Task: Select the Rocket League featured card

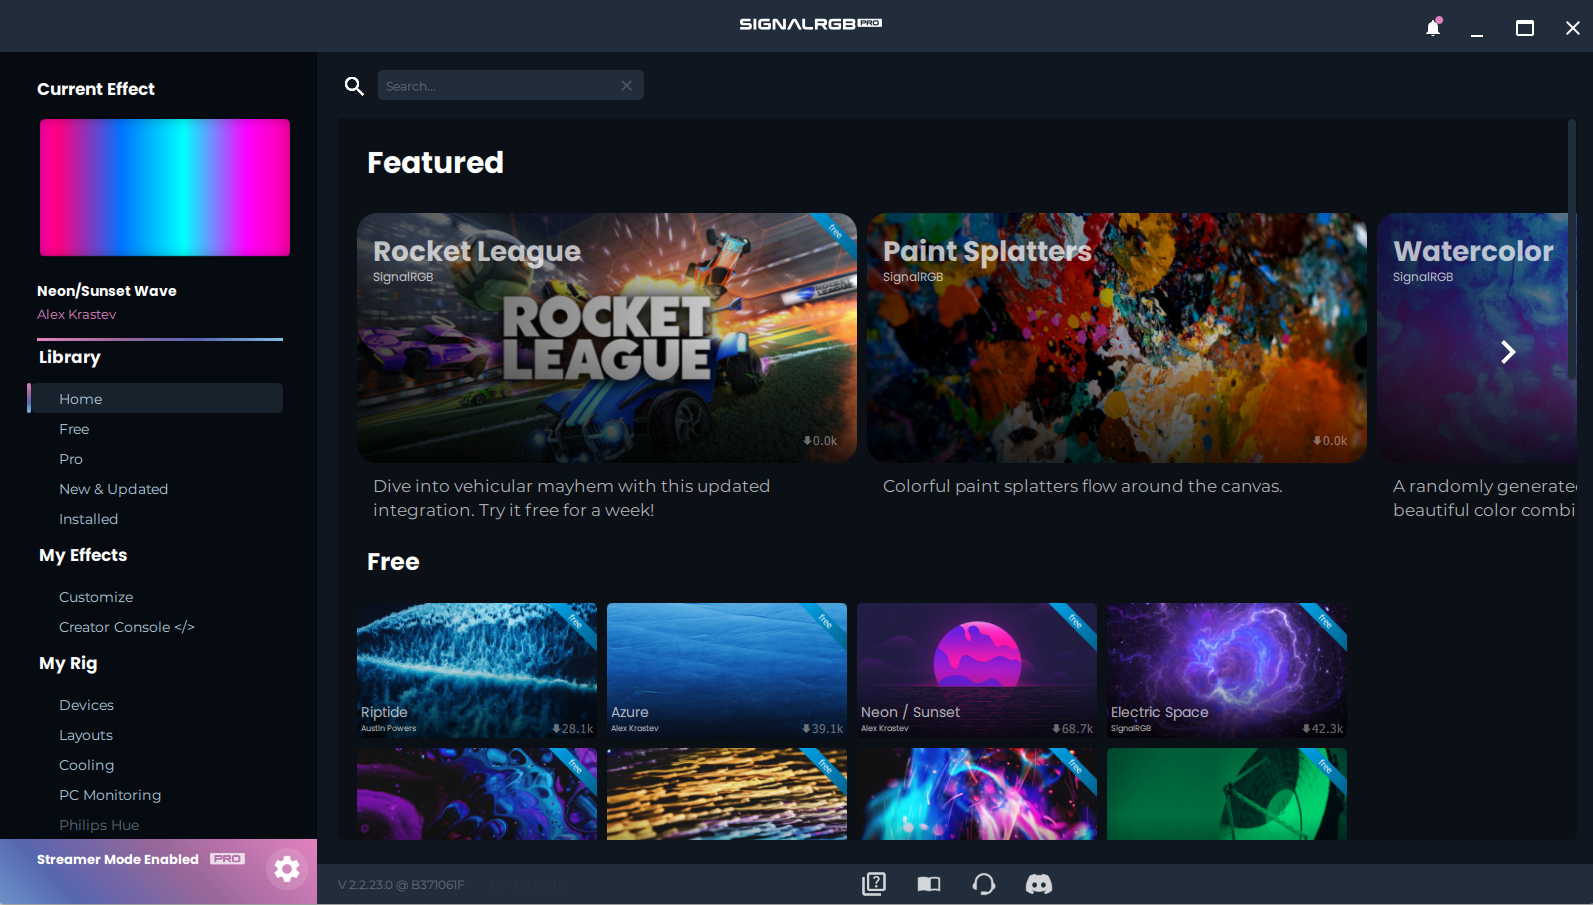Action: pyautogui.click(x=606, y=338)
